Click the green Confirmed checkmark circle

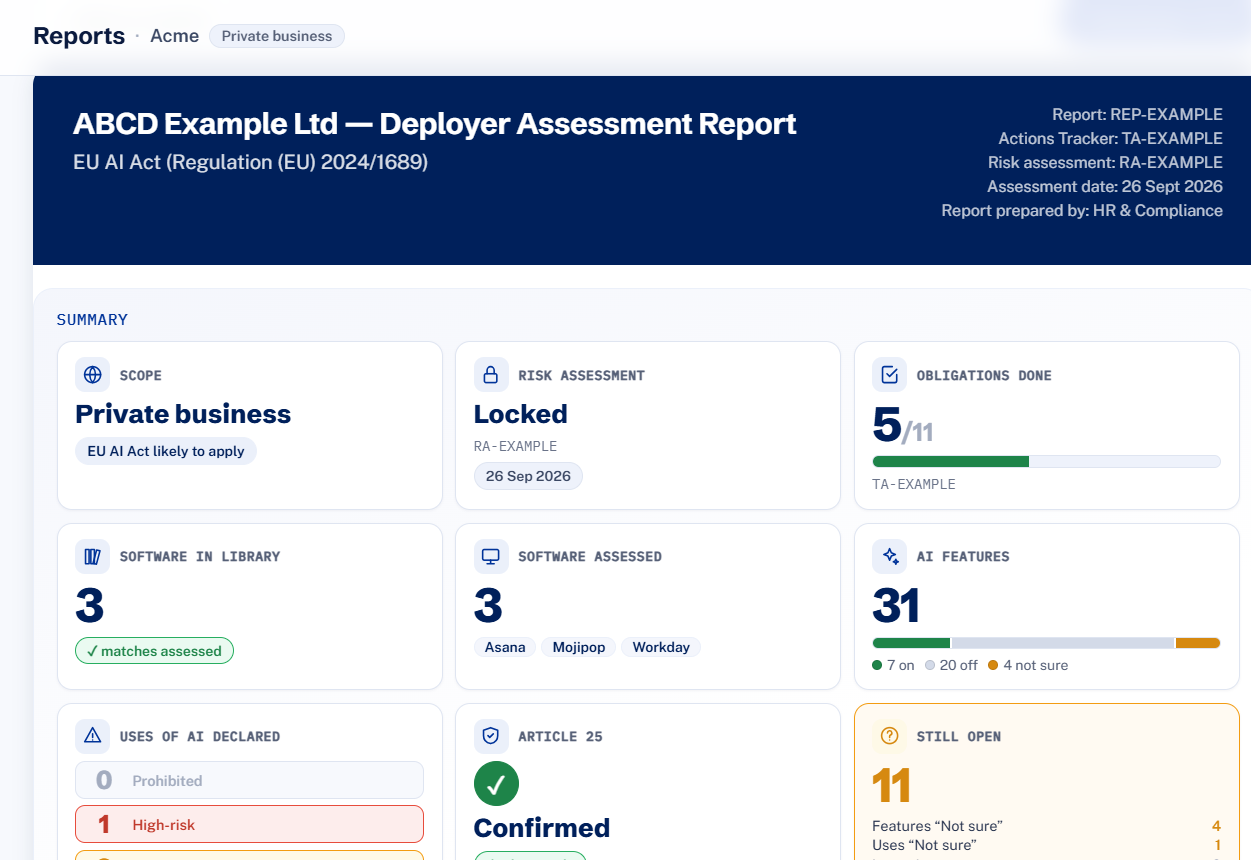496,784
